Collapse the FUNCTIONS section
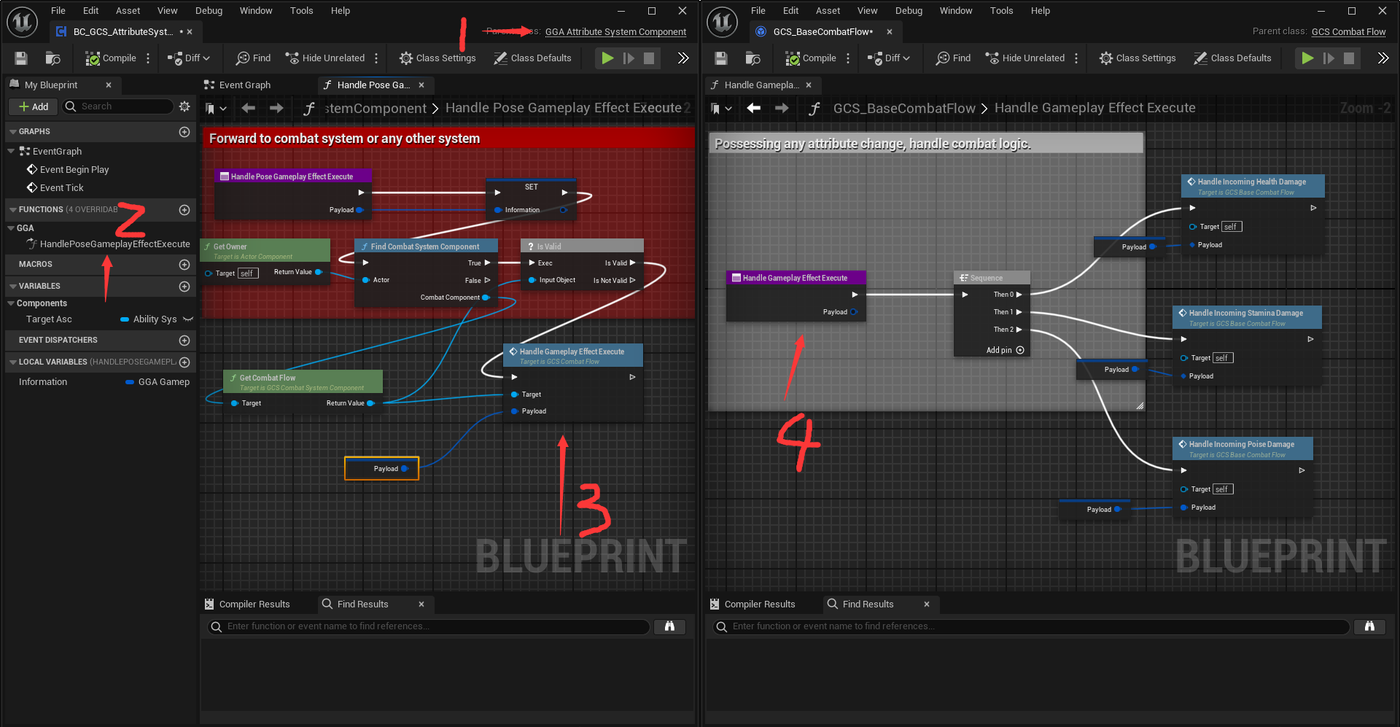 point(12,210)
